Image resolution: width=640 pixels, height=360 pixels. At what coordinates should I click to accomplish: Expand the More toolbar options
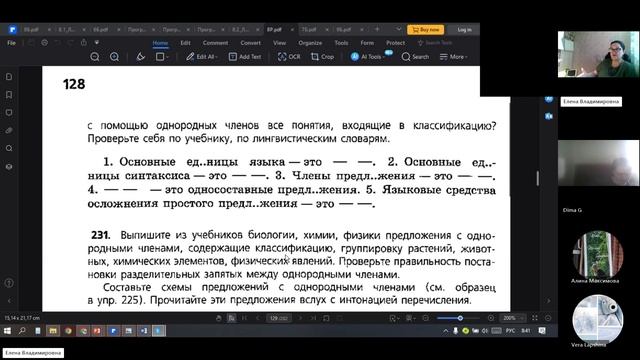pyautogui.click(x=453, y=57)
